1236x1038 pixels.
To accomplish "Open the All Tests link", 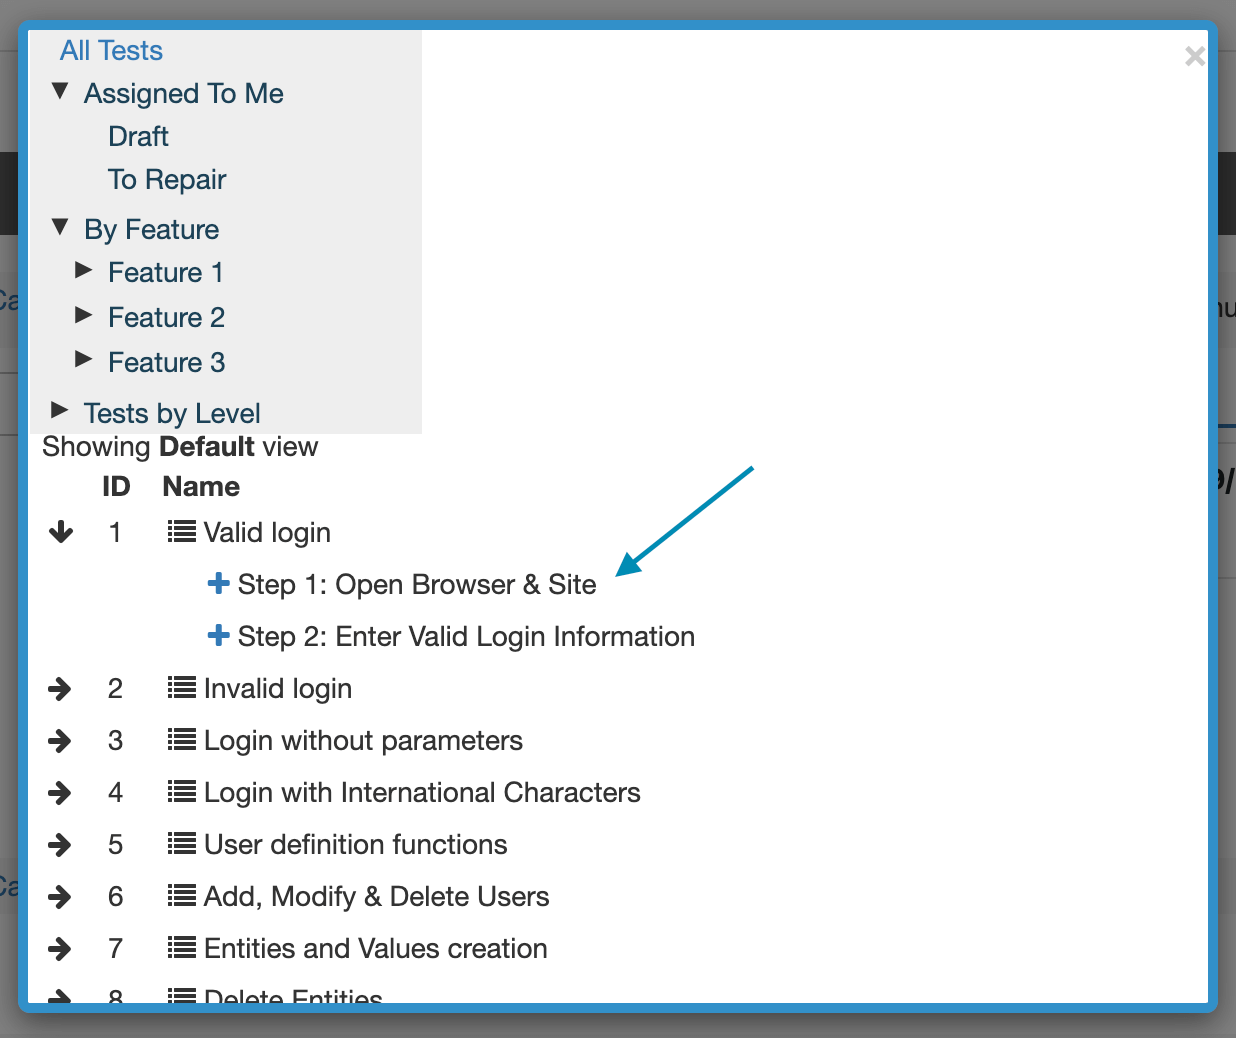I will (x=111, y=50).
